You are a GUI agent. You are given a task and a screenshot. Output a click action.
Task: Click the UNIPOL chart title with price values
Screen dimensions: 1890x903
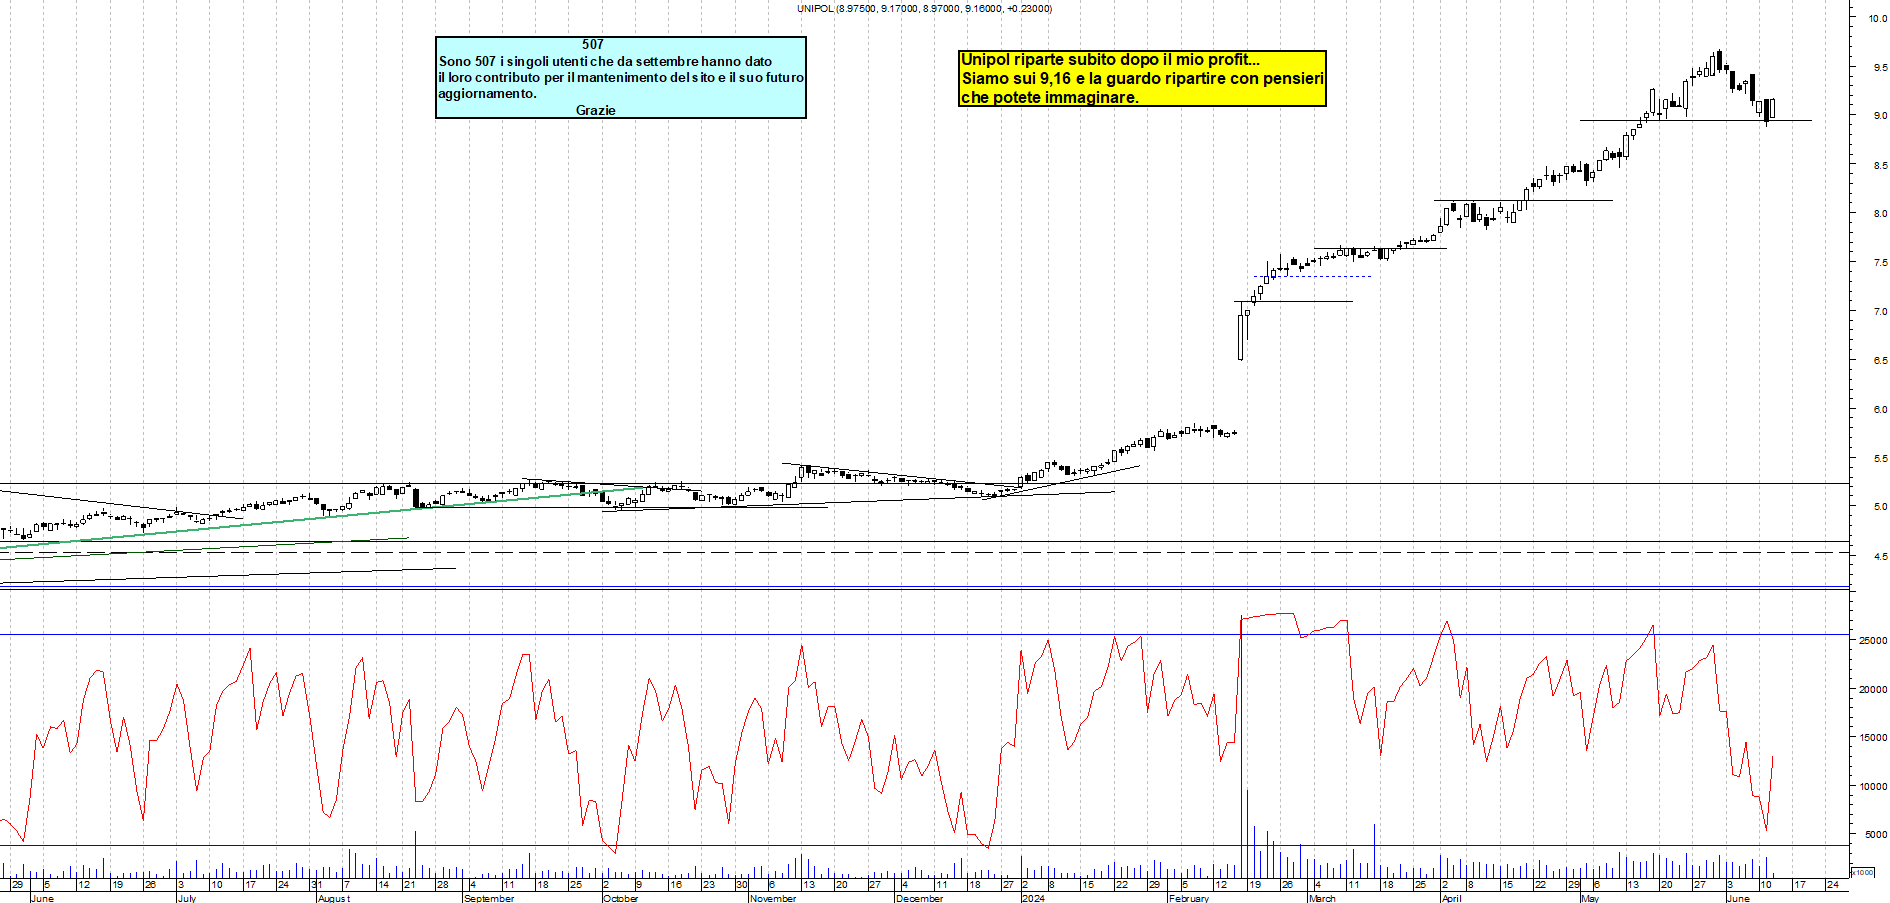coord(924,8)
